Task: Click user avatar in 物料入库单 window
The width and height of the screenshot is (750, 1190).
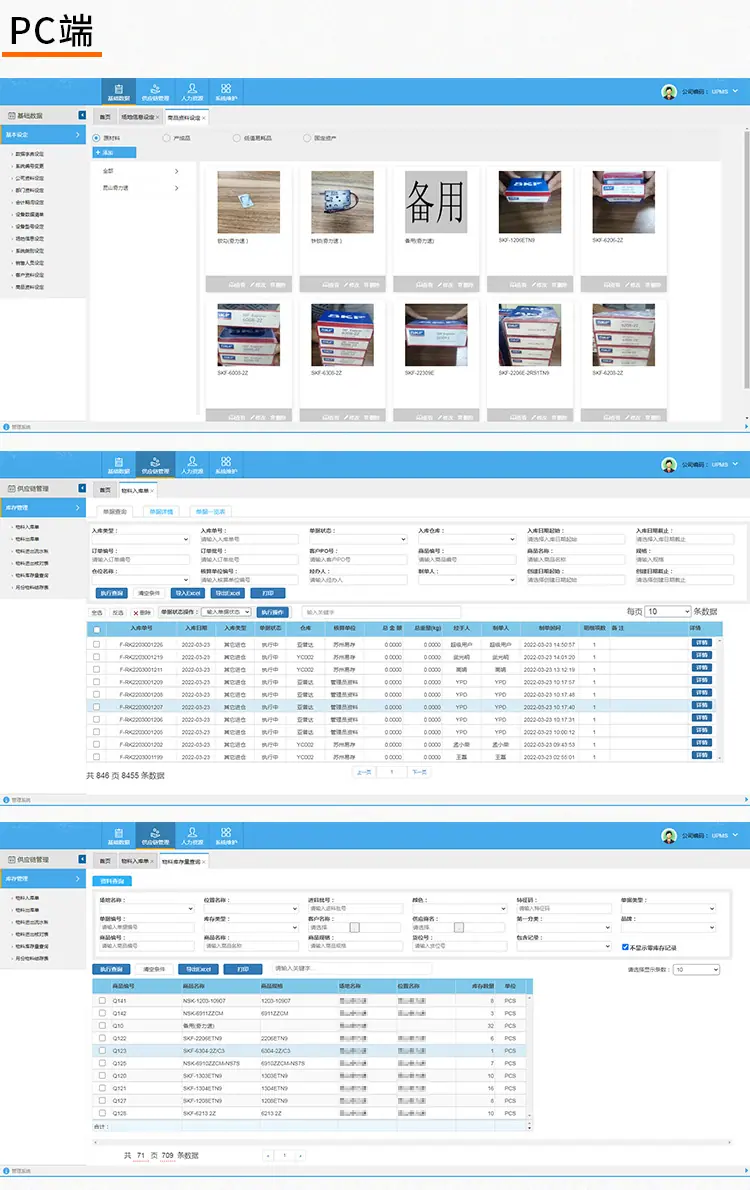Action: click(x=669, y=464)
